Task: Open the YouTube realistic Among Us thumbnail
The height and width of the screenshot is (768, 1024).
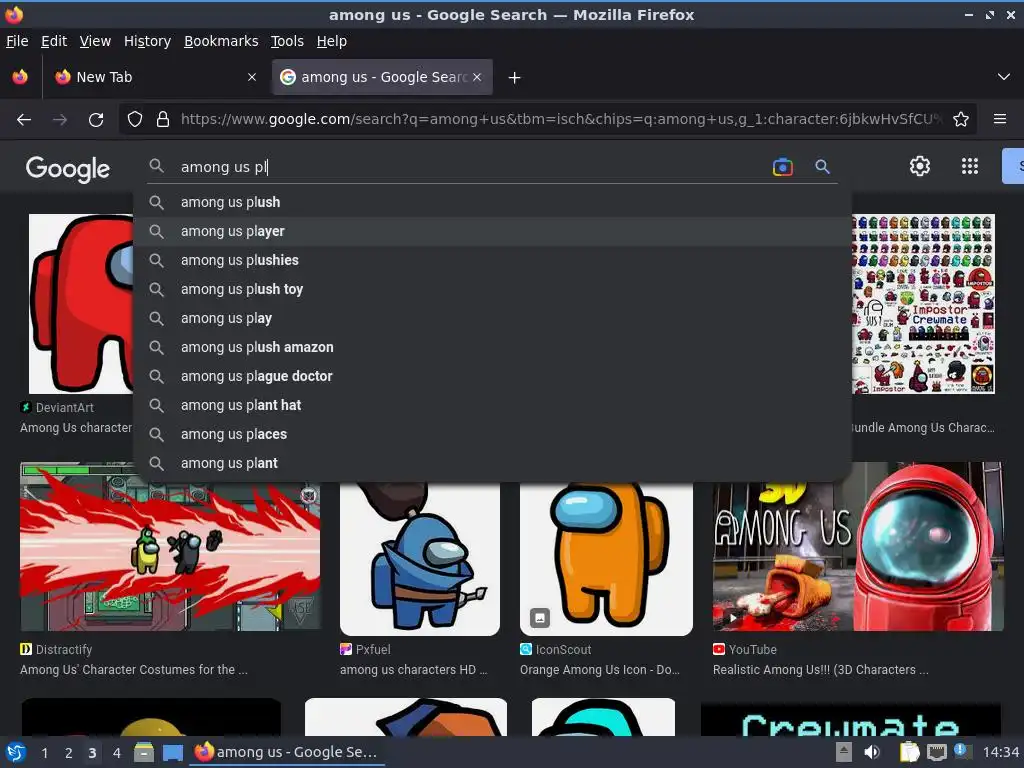Action: click(x=858, y=547)
